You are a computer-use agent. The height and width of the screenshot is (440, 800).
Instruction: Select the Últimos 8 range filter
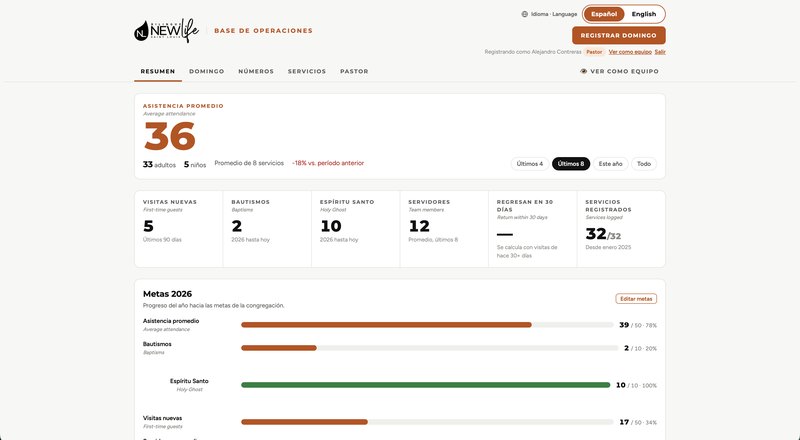pos(571,164)
